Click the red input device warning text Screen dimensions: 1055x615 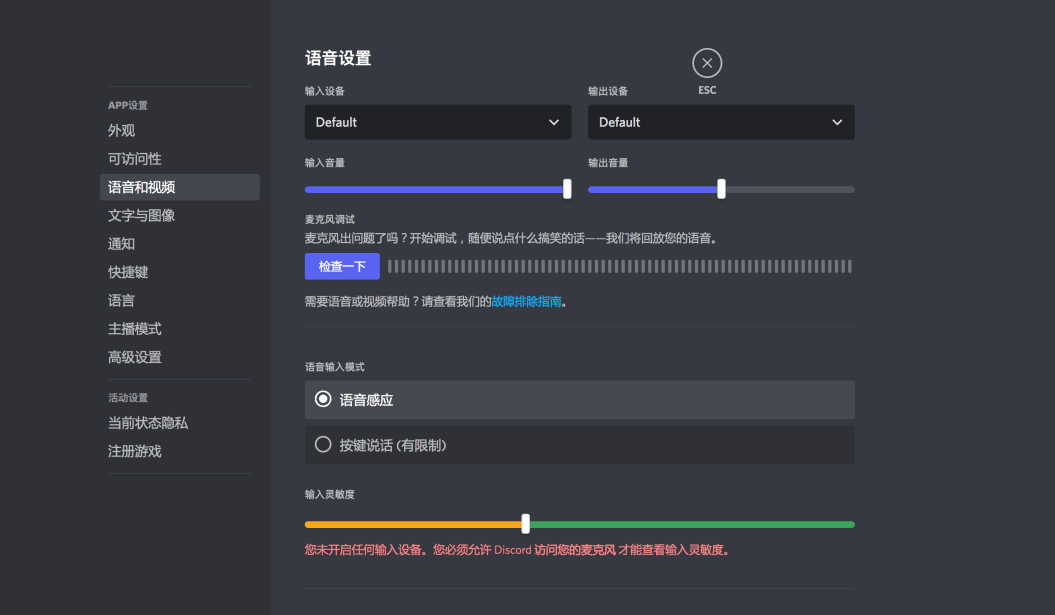point(517,550)
